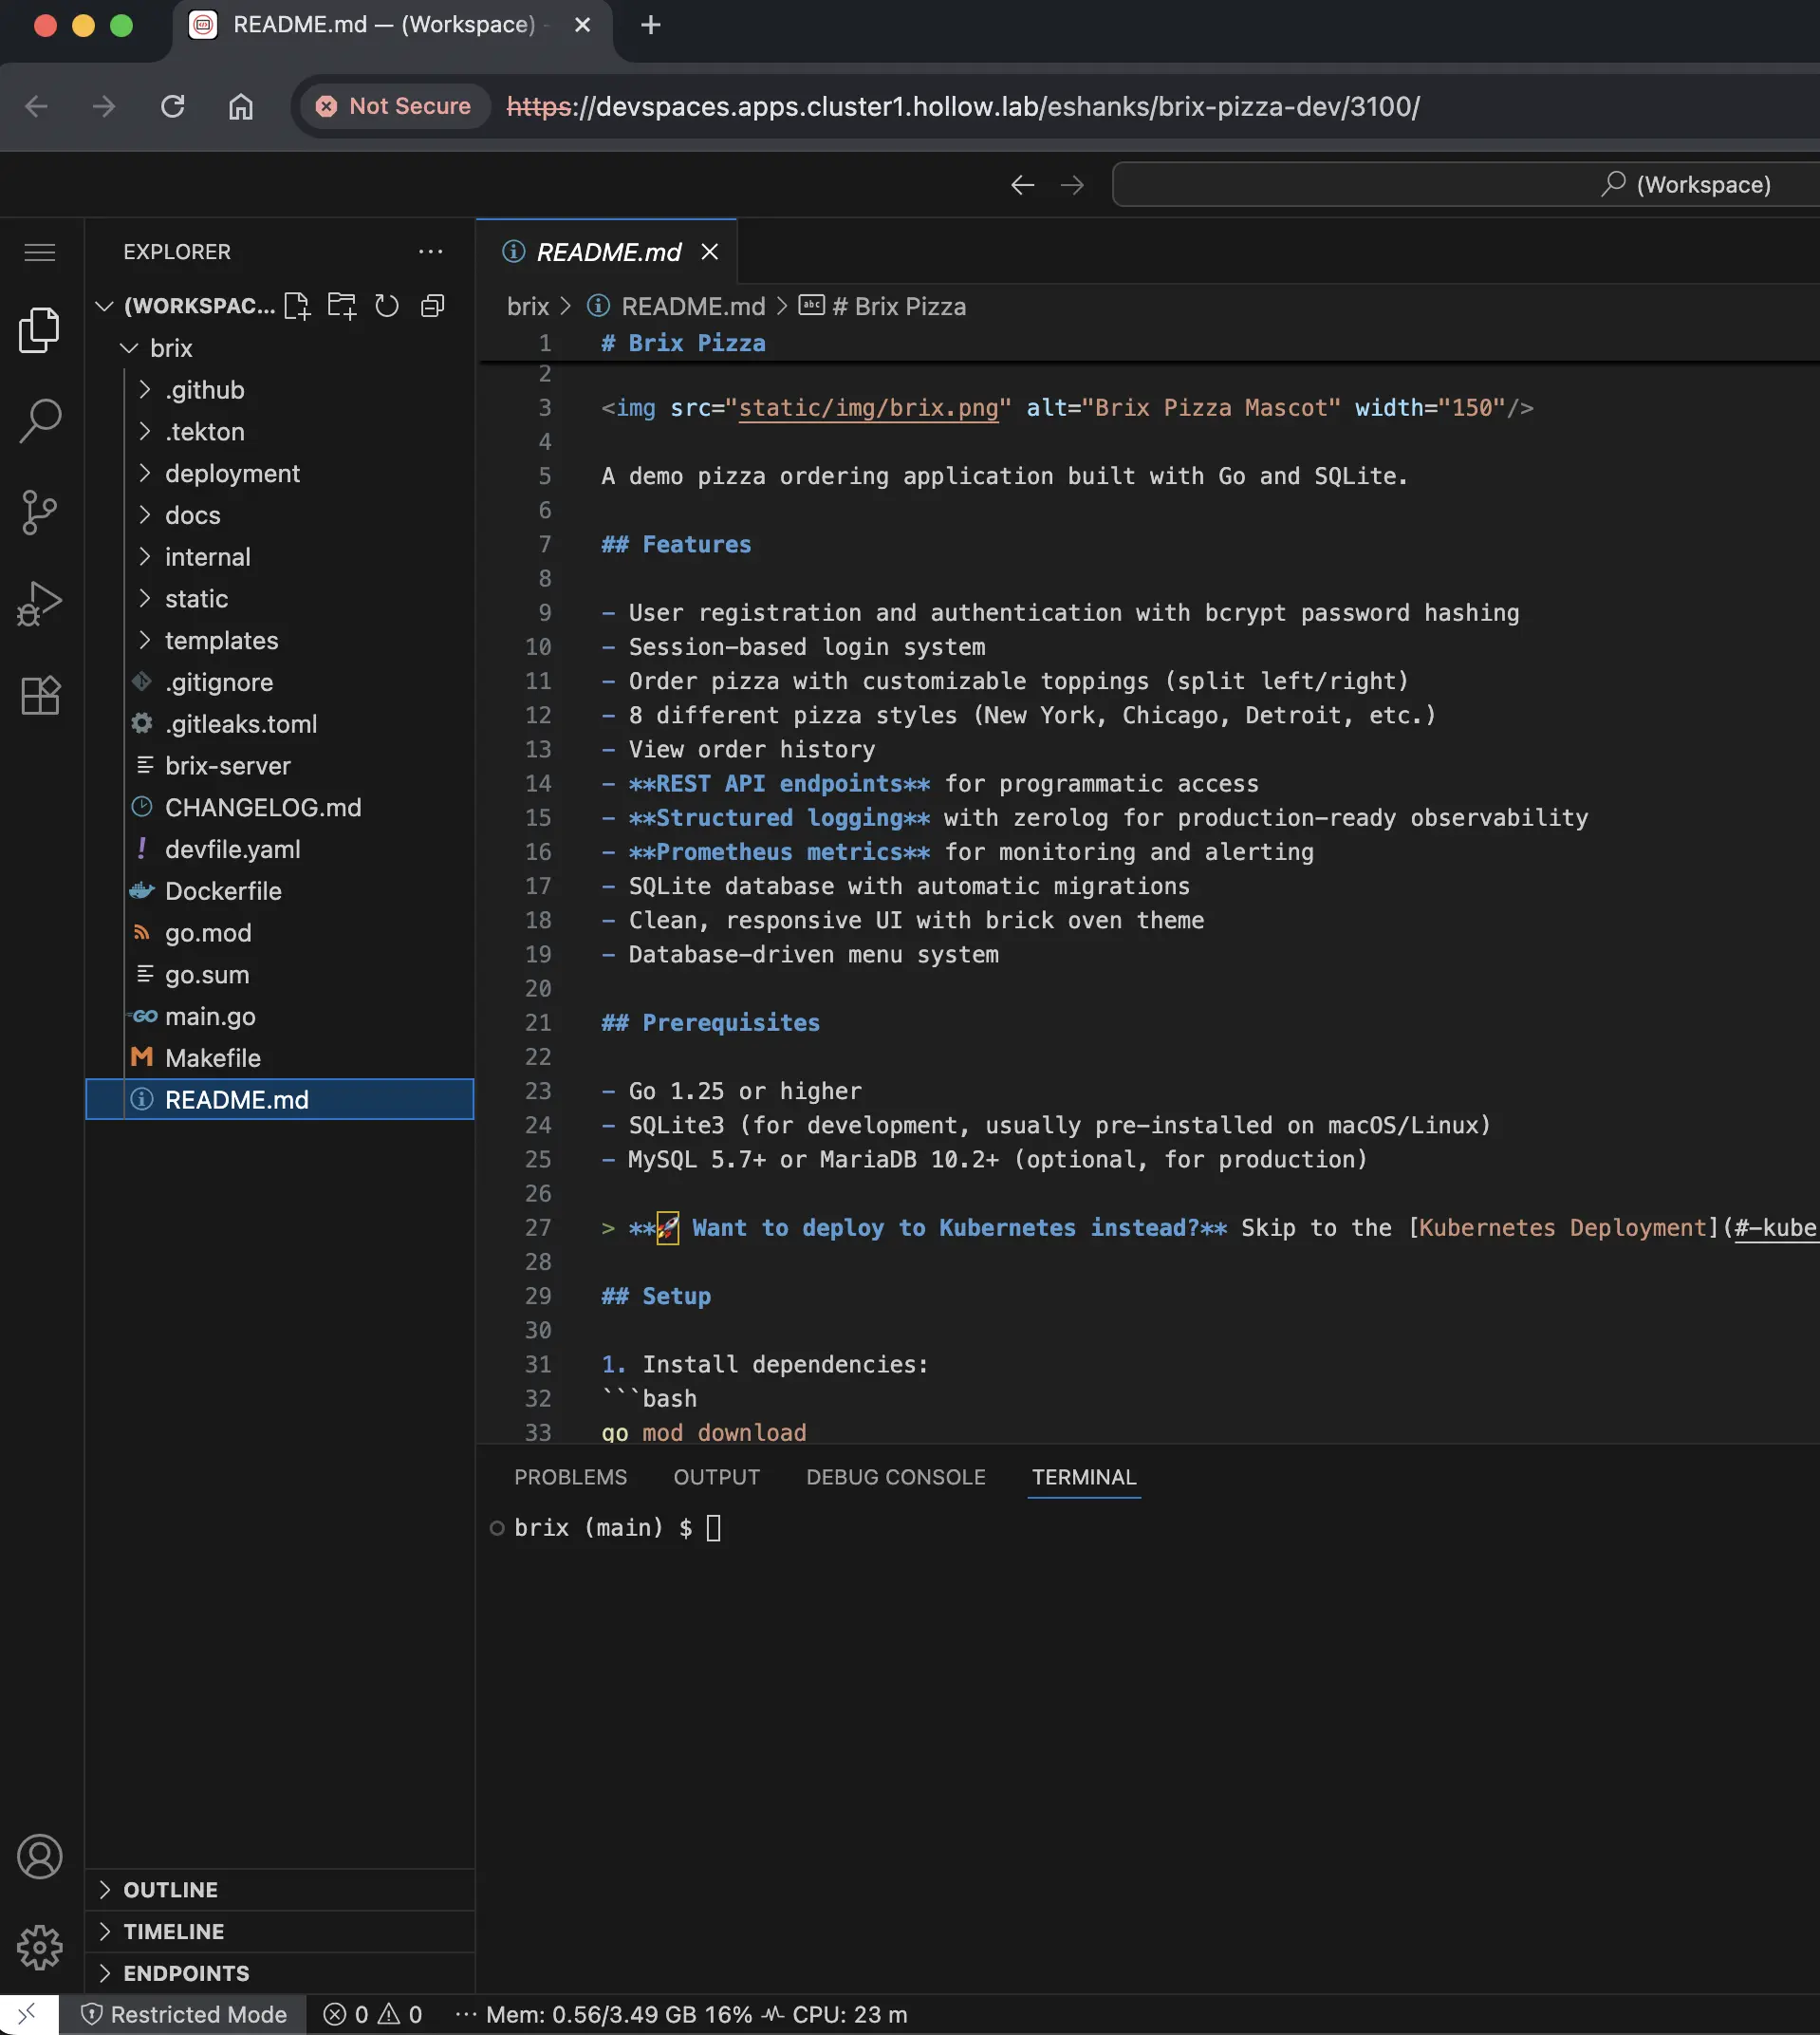Click the # Brix Pizza breadcrumb
1820x2035 pixels.
tap(883, 306)
